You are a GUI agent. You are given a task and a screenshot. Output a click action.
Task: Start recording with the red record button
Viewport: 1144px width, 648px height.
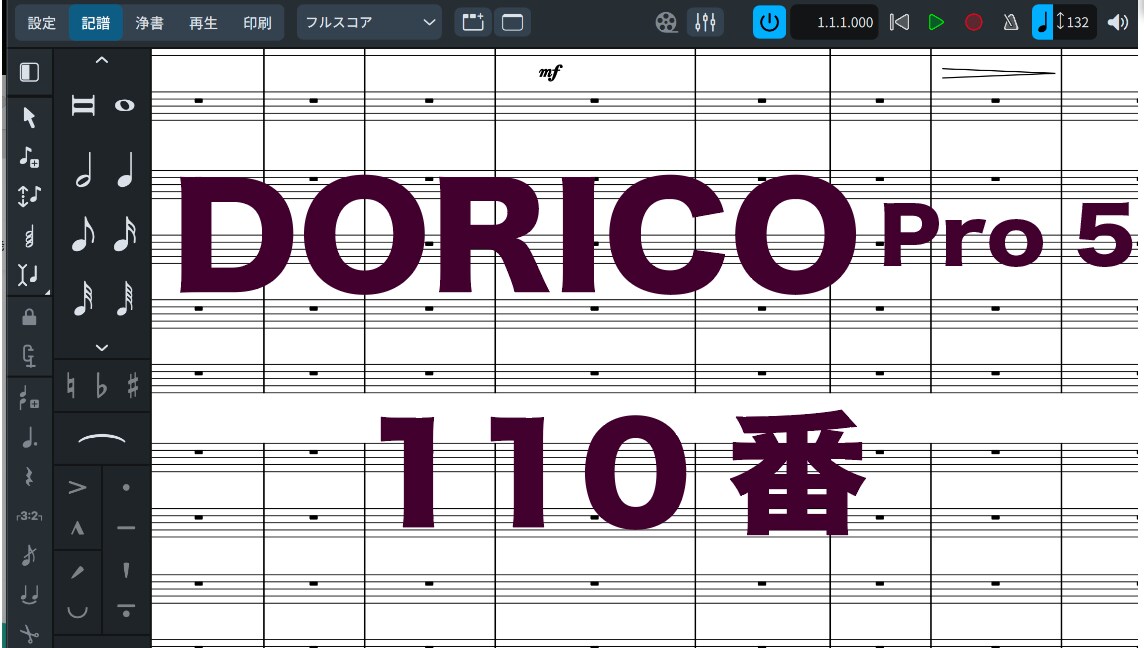click(973, 23)
